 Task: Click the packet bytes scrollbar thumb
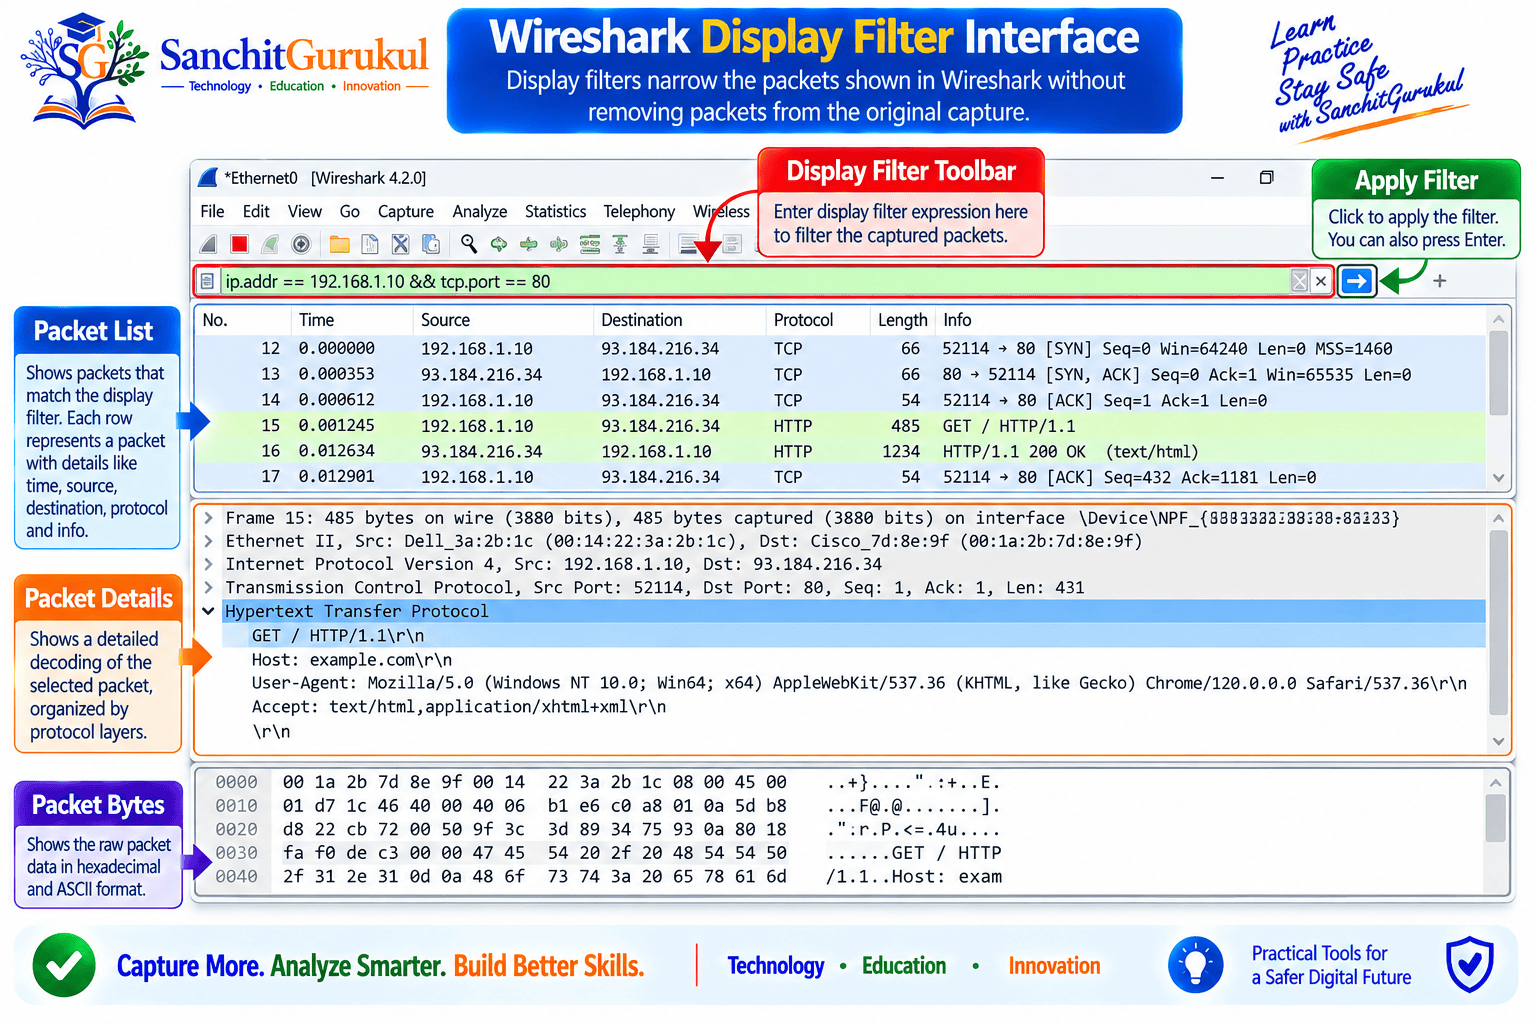[1496, 818]
